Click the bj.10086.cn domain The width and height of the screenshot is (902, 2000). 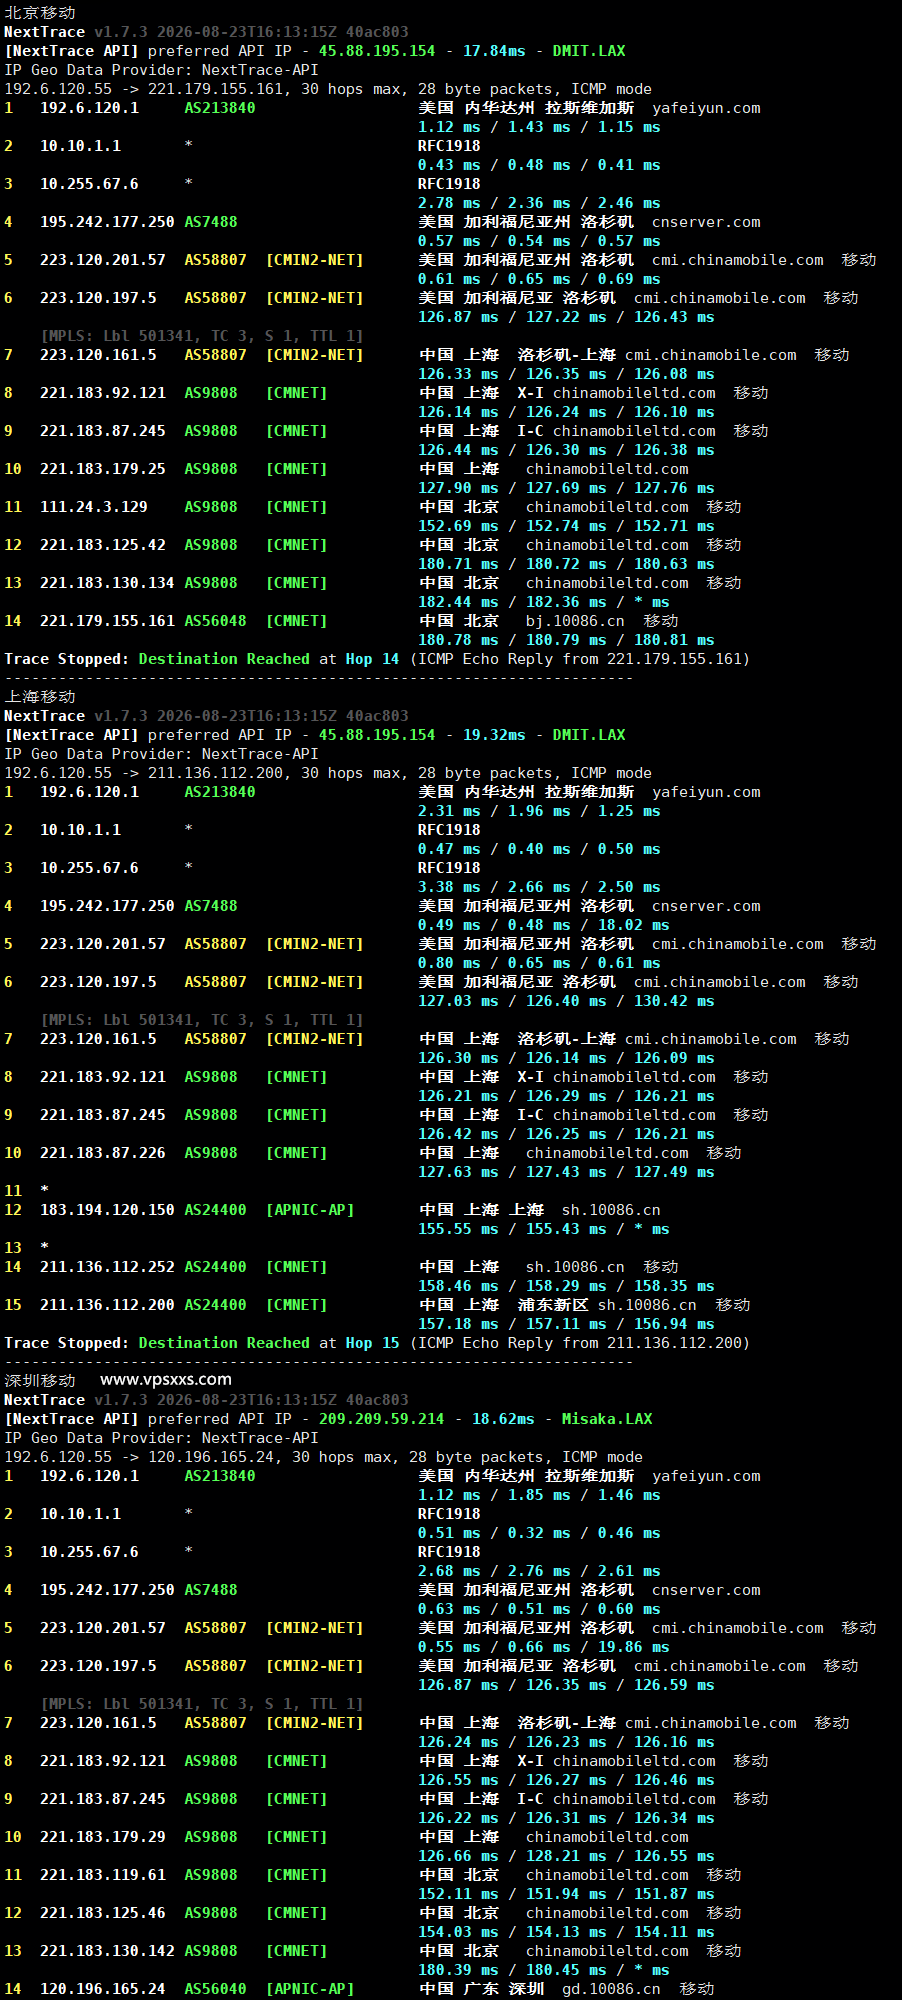575,621
